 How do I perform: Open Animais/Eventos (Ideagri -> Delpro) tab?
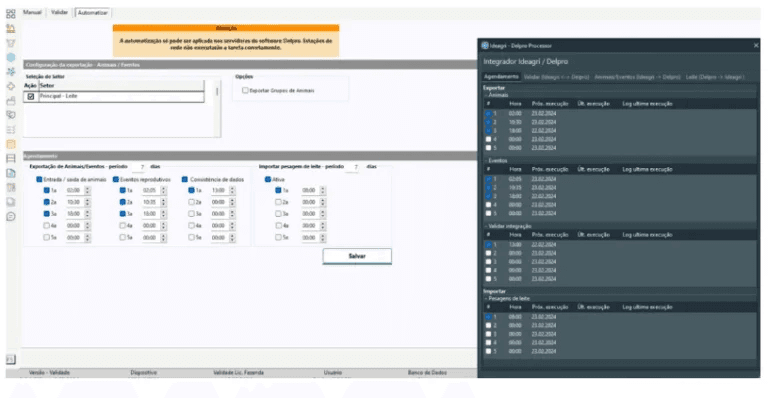click(637, 77)
